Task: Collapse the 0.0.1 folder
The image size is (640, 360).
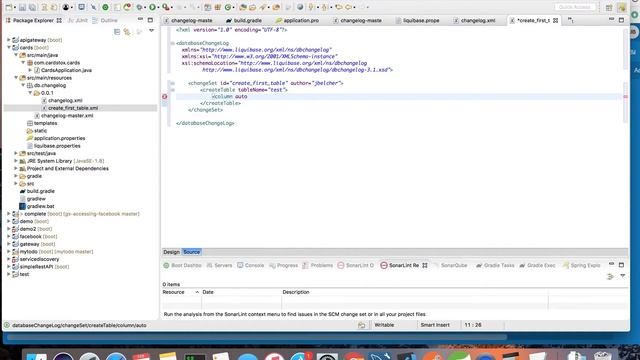Action: click(x=30, y=93)
